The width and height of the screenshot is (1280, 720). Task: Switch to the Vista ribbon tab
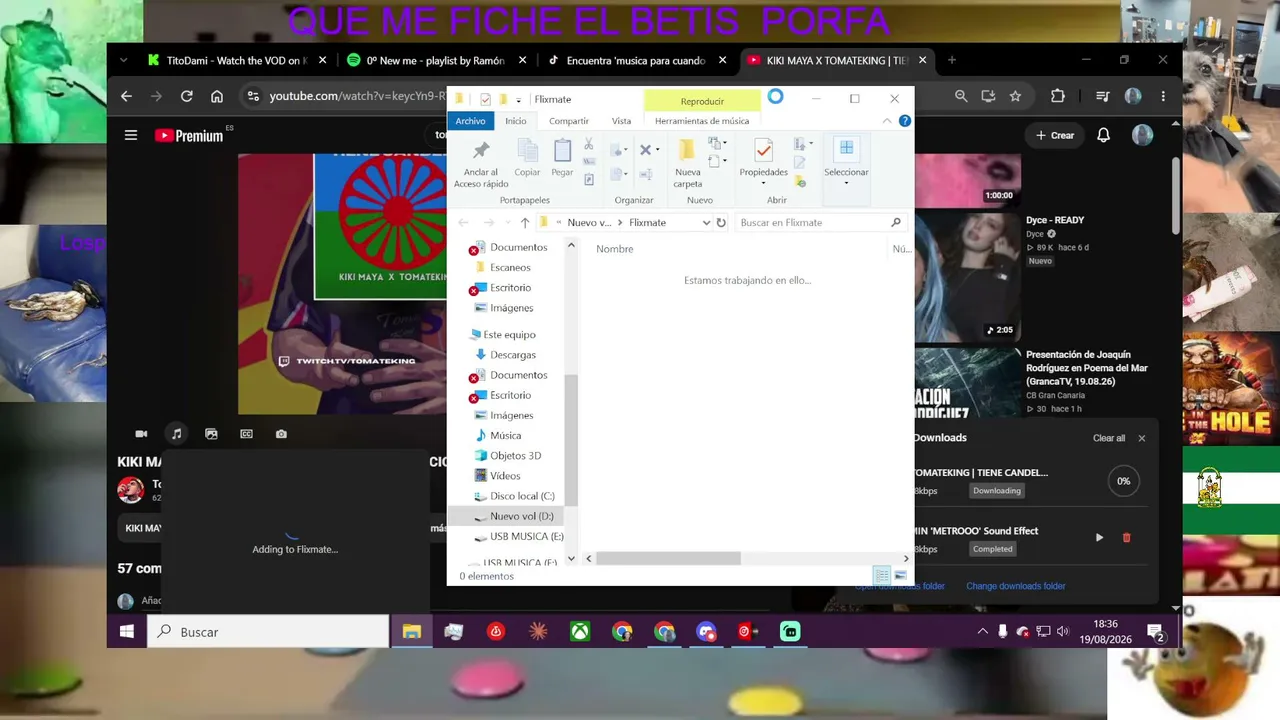pyautogui.click(x=622, y=121)
